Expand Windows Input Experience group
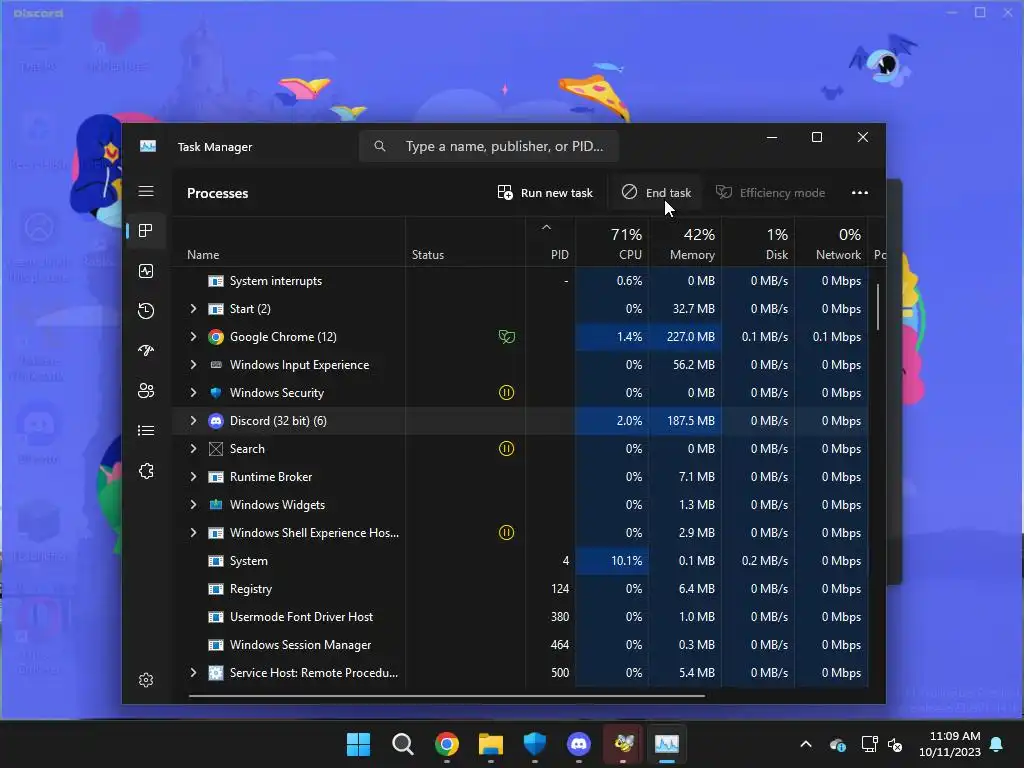The image size is (1024, 768). 193,365
